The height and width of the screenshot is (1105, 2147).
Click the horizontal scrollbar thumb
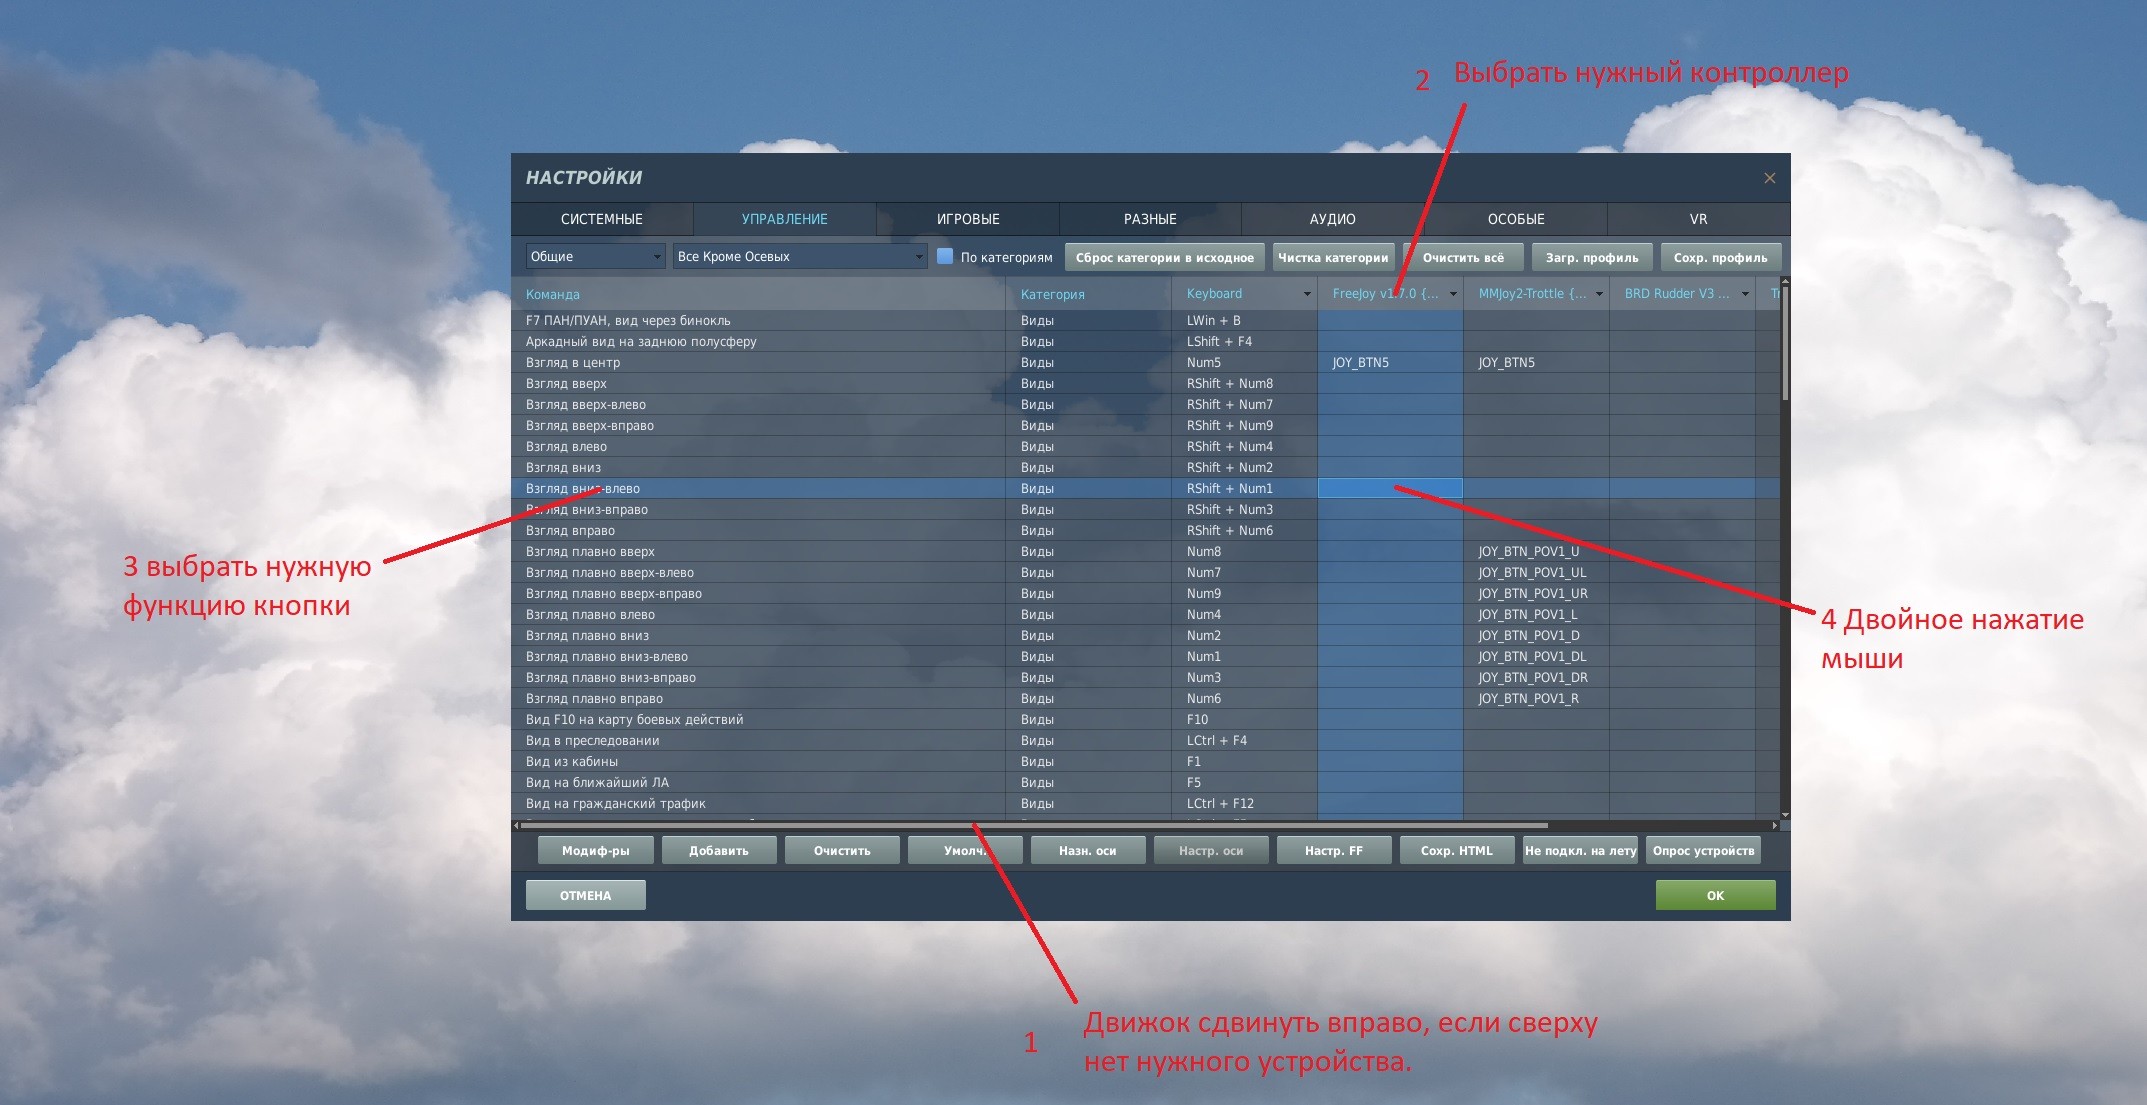pyautogui.click(x=1034, y=826)
